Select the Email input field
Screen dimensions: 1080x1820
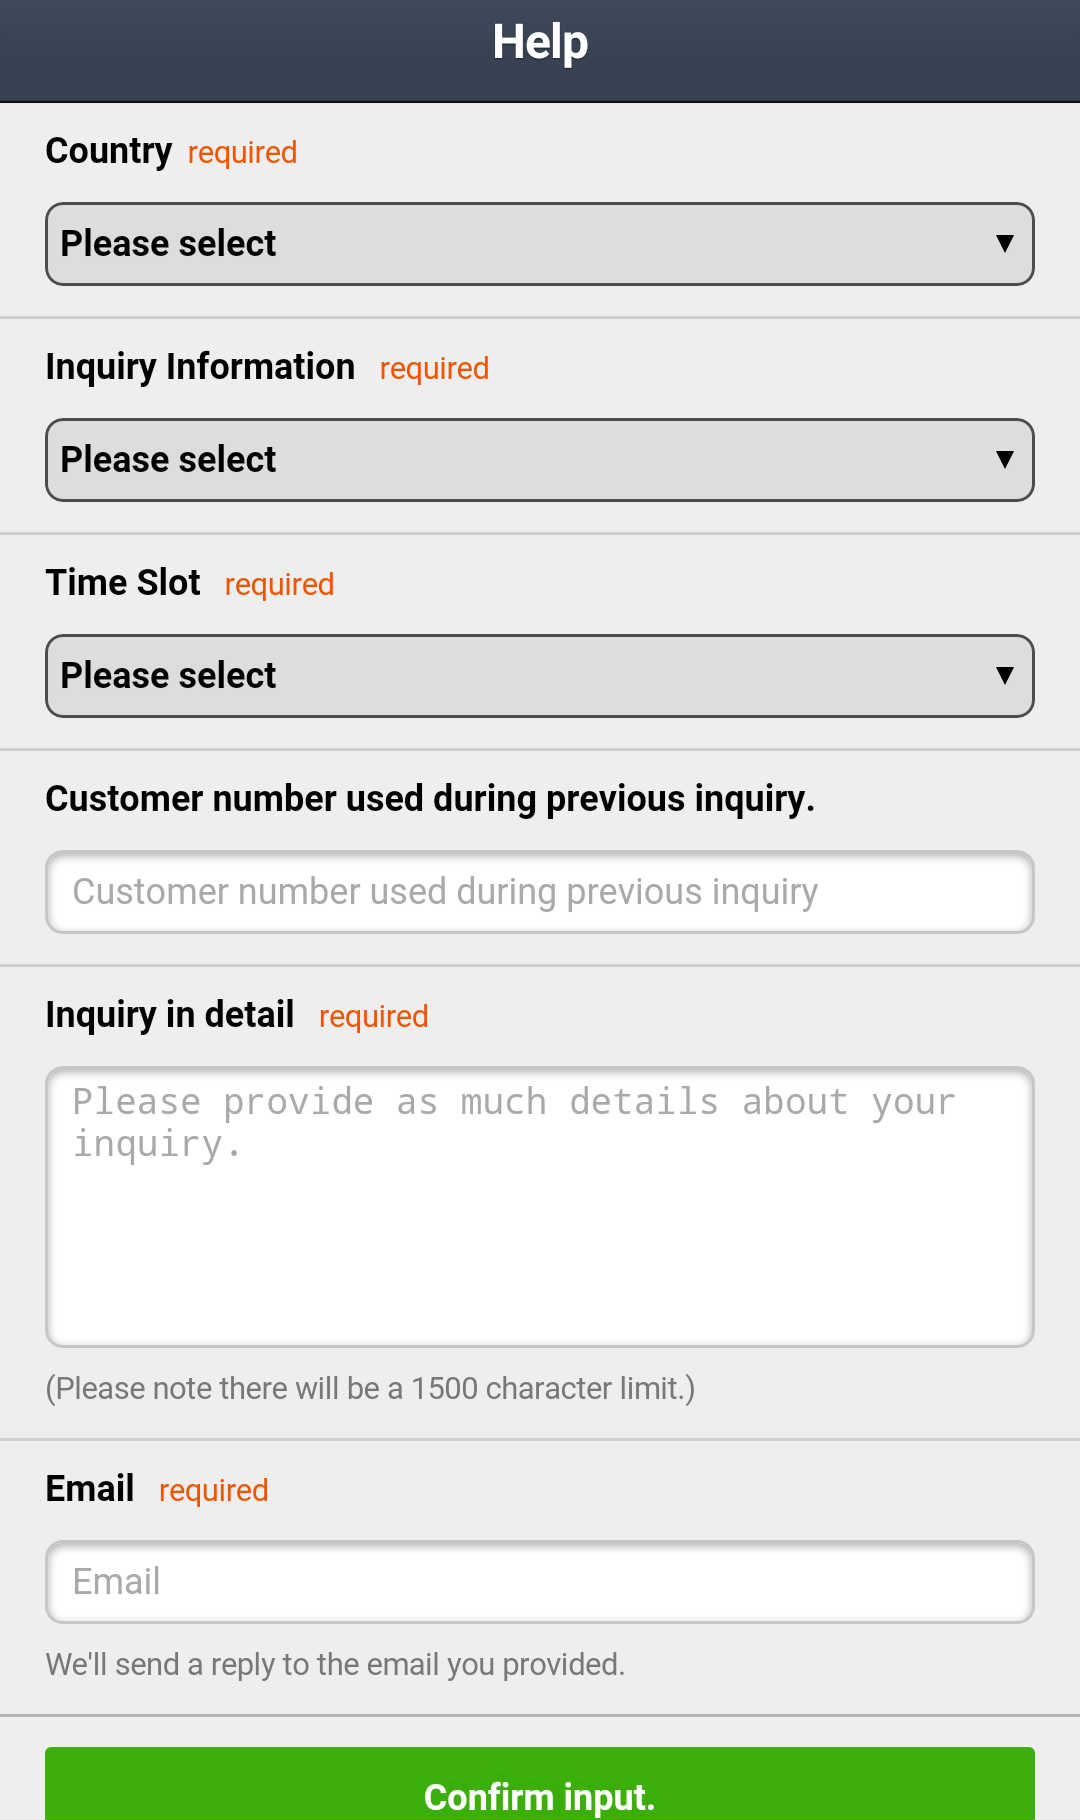540,1582
